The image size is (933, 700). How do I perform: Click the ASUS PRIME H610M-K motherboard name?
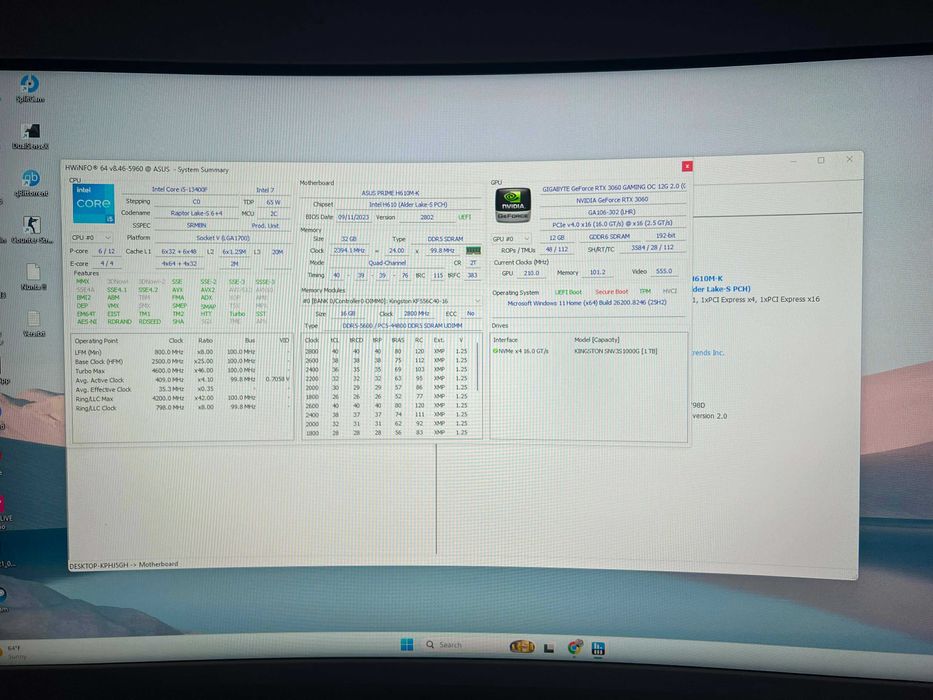390,193
